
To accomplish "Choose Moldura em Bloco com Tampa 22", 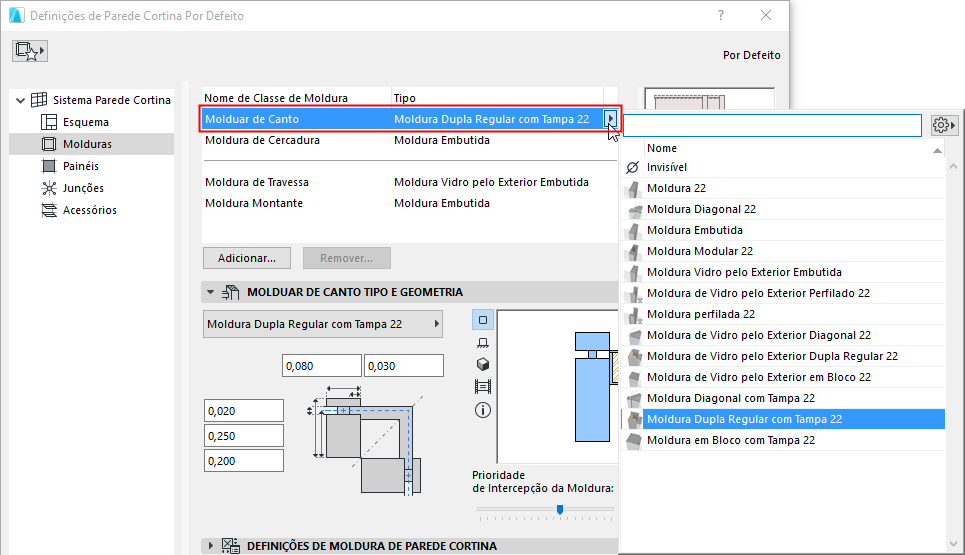I will [783, 441].
